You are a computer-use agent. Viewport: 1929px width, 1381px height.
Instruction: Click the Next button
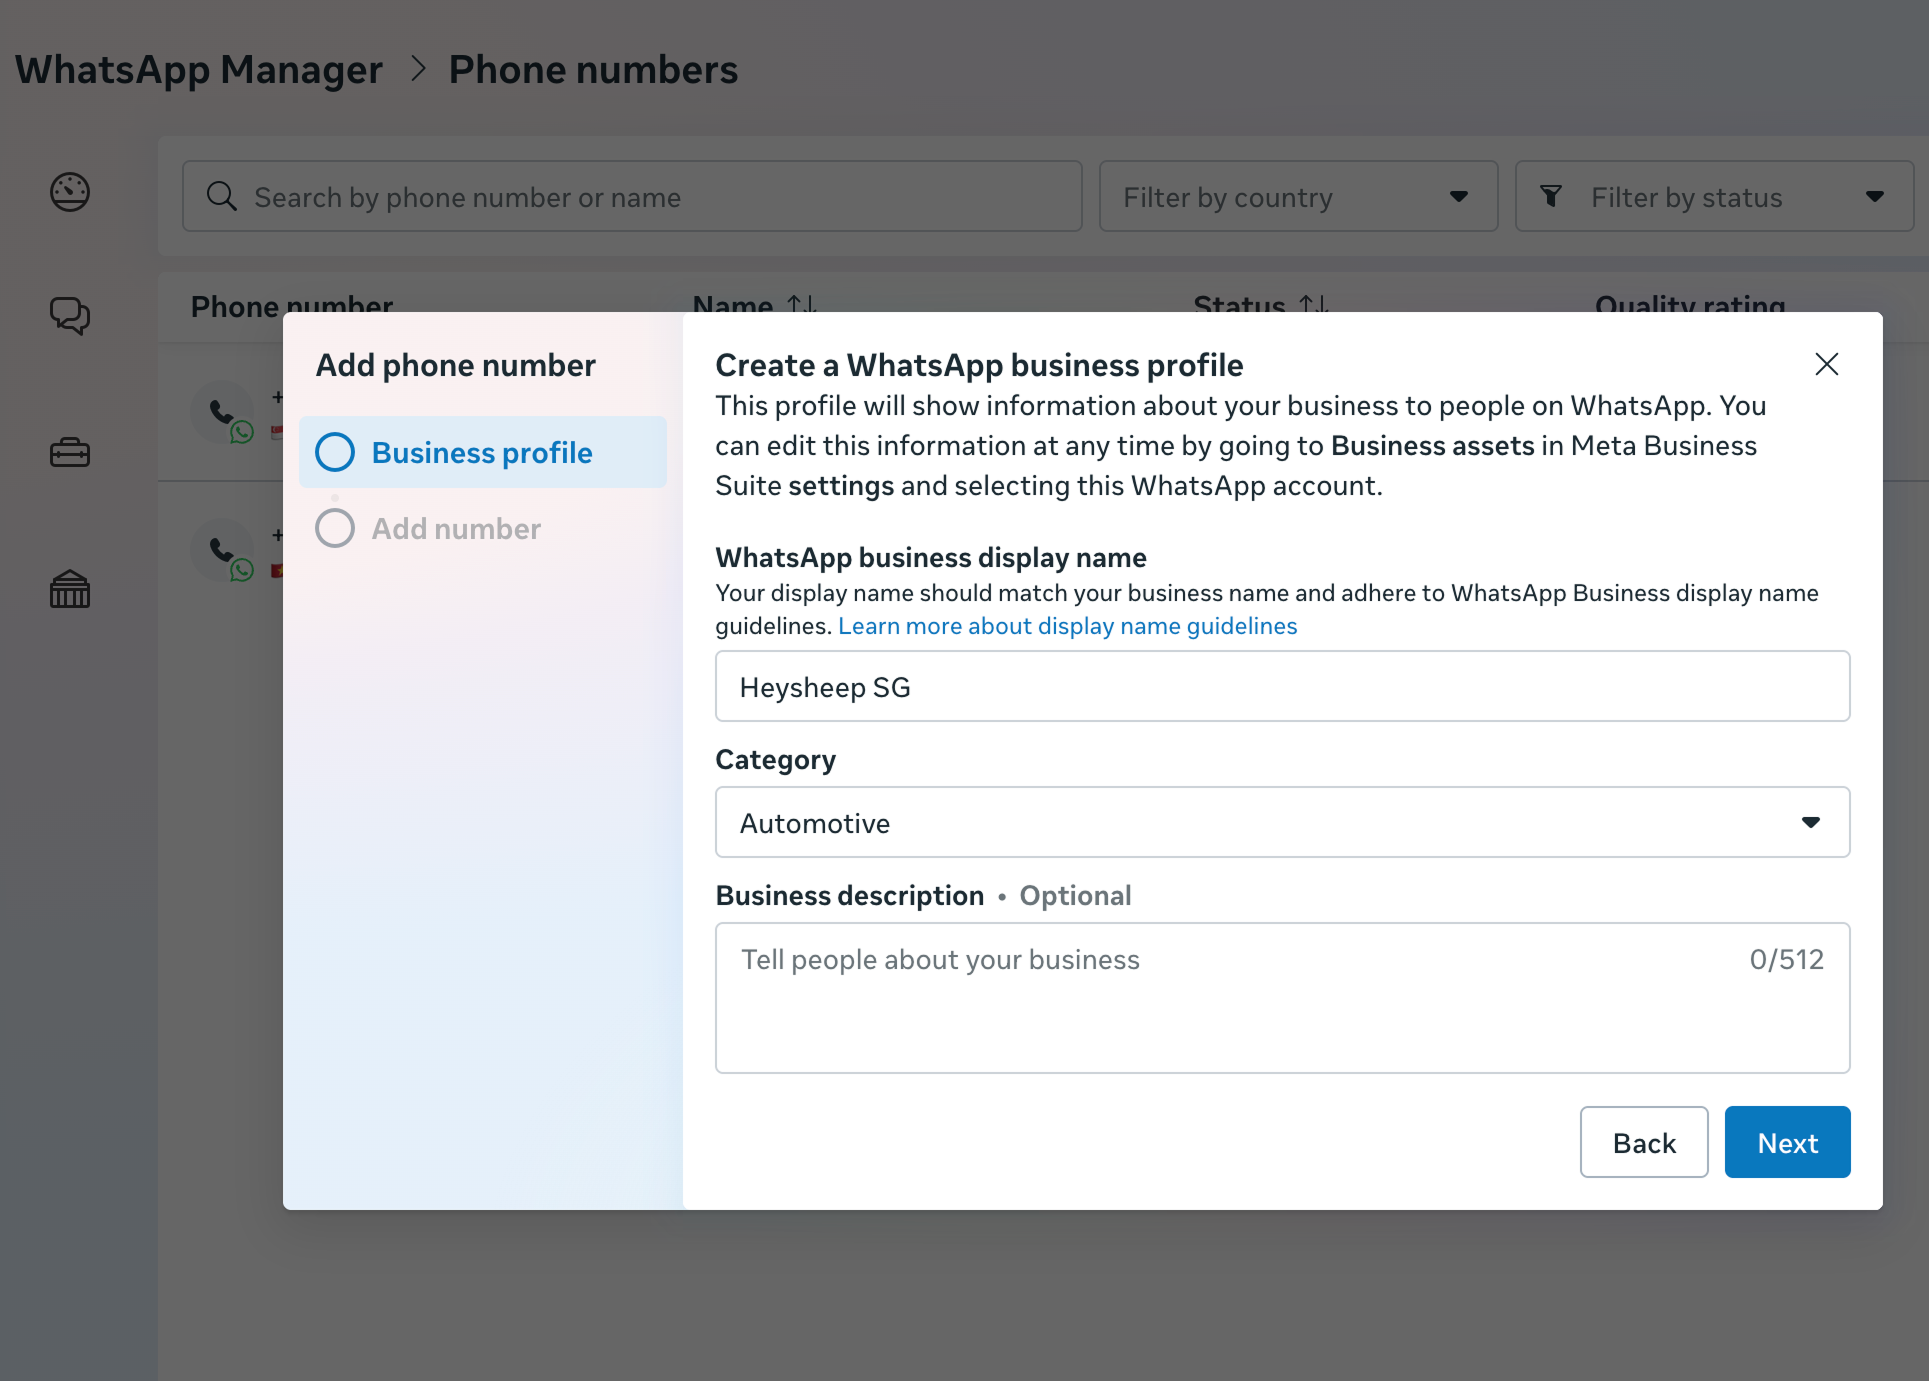pyautogui.click(x=1787, y=1142)
